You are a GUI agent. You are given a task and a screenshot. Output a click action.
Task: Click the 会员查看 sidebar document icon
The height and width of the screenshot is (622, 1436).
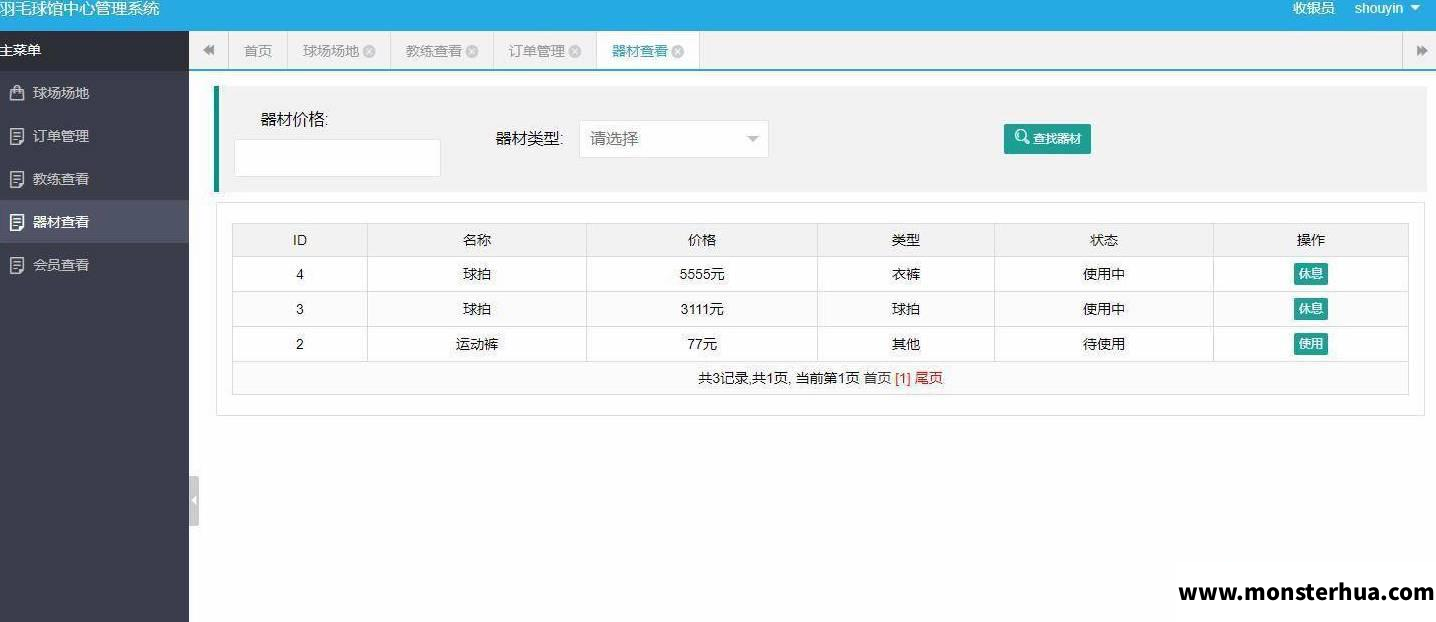pos(16,265)
